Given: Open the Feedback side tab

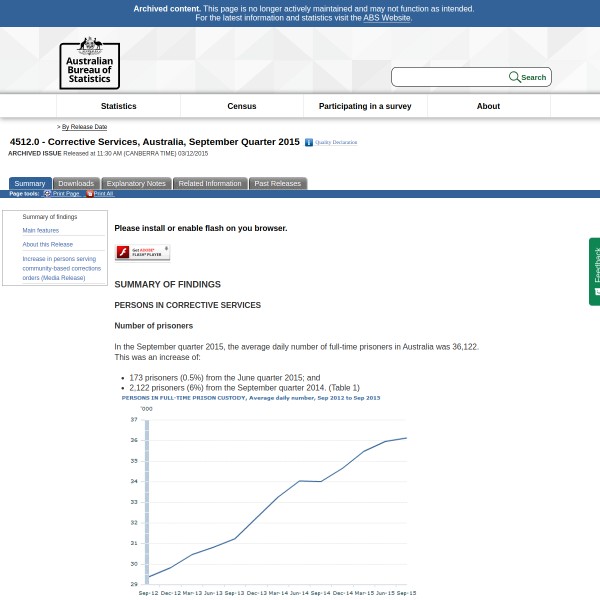Looking at the screenshot, I should (595, 270).
